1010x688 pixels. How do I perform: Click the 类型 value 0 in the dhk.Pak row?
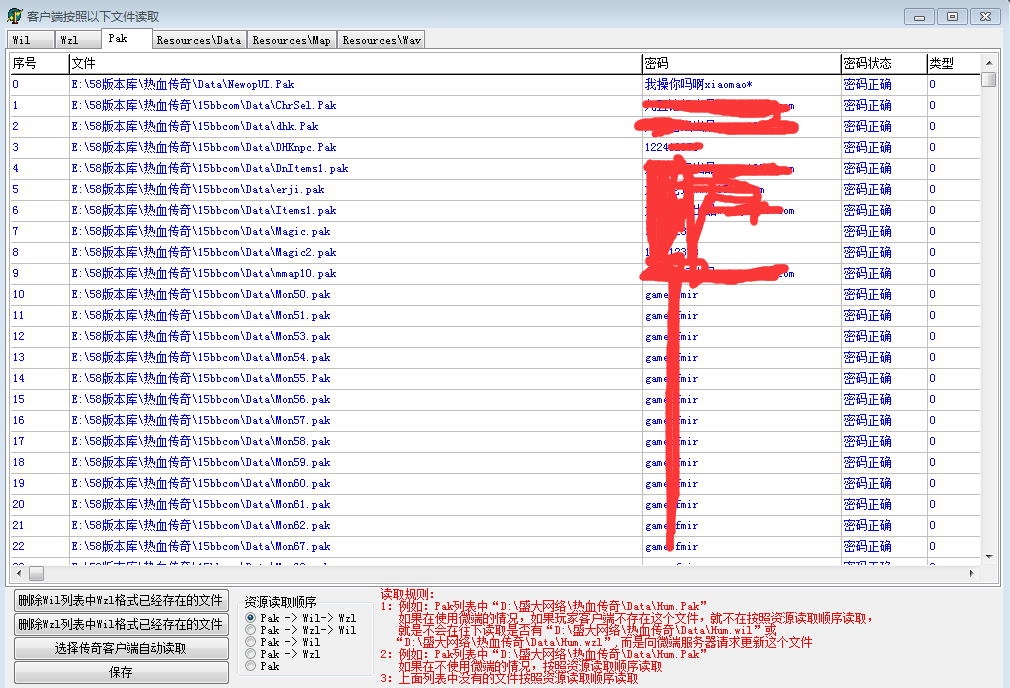coord(932,126)
